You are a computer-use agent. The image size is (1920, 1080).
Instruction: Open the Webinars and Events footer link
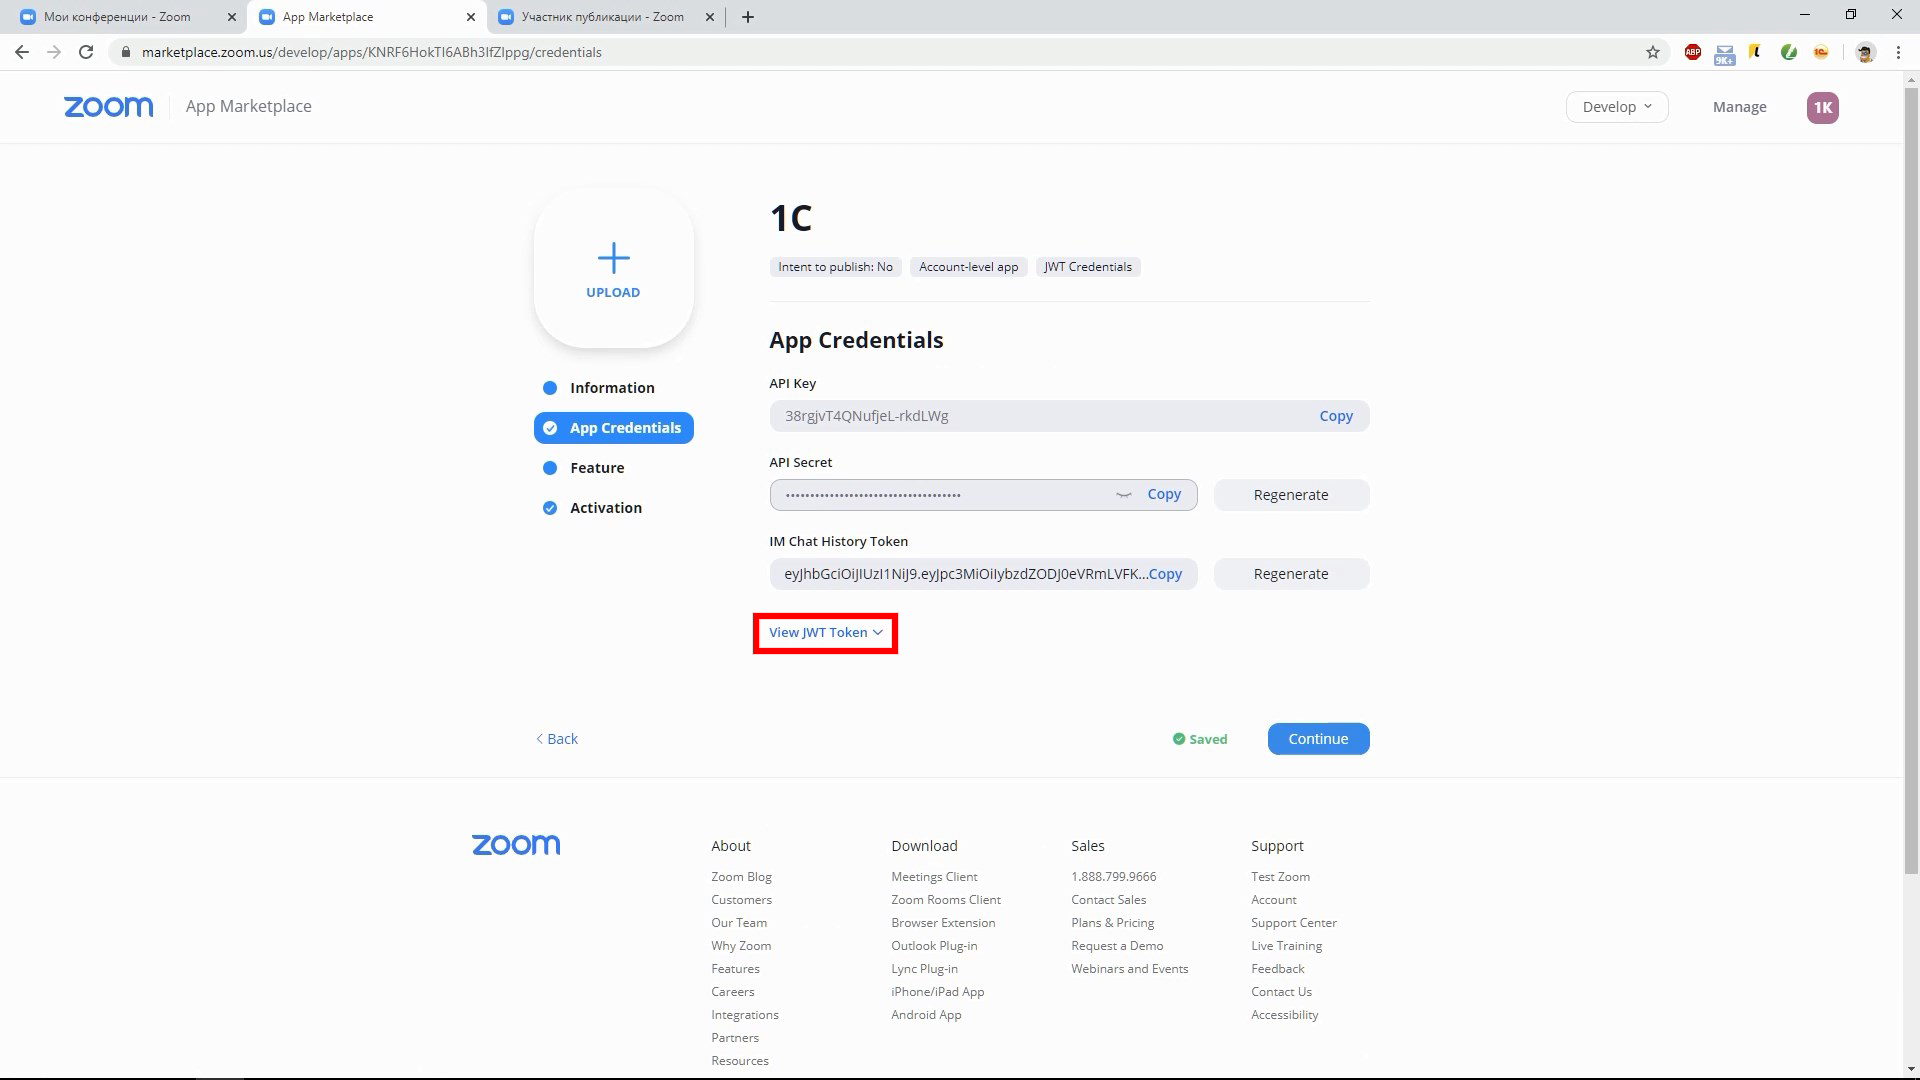1129,969
